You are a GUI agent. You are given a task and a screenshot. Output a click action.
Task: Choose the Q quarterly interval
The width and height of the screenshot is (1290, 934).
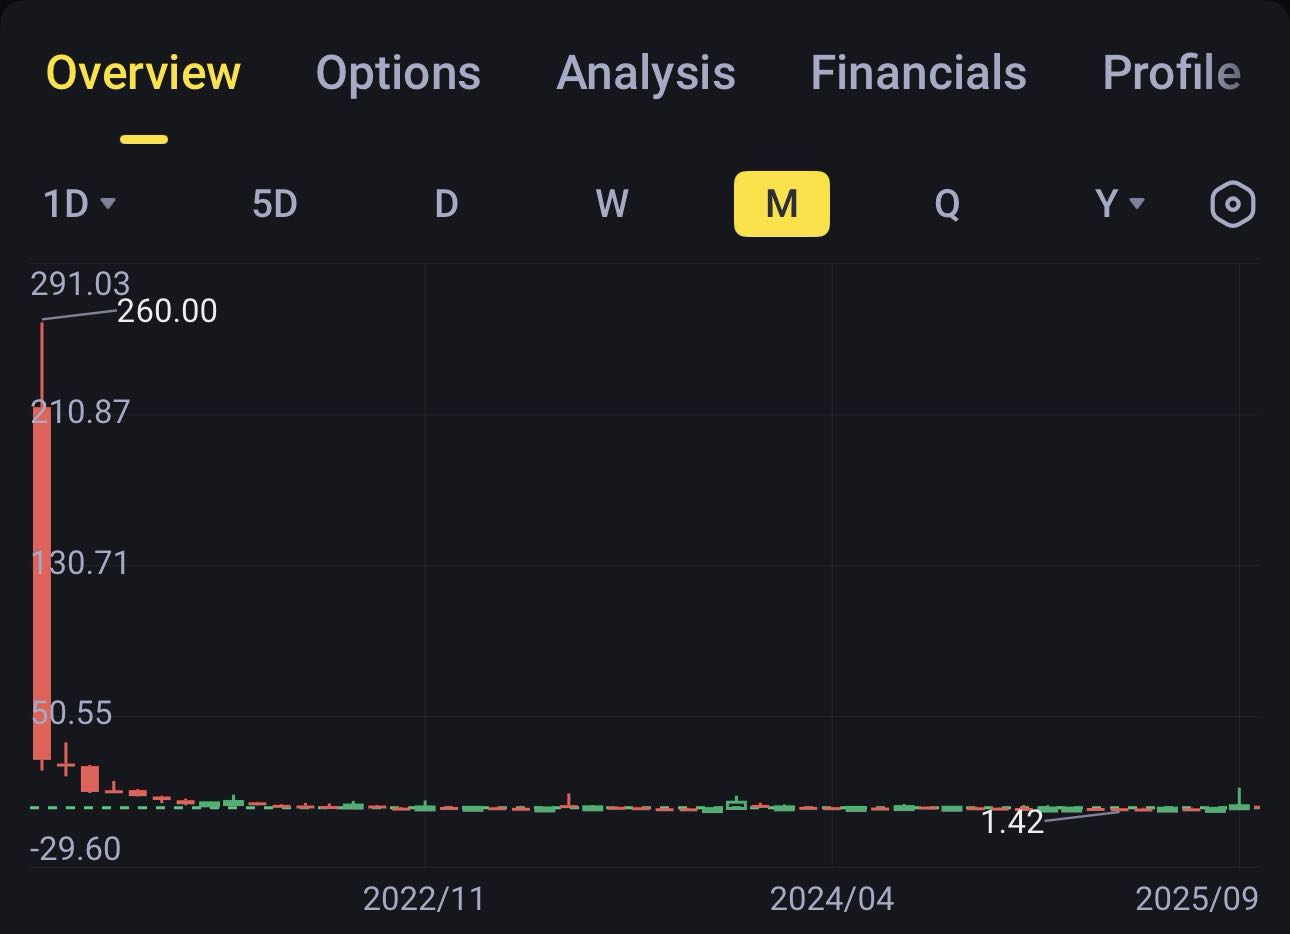point(946,204)
